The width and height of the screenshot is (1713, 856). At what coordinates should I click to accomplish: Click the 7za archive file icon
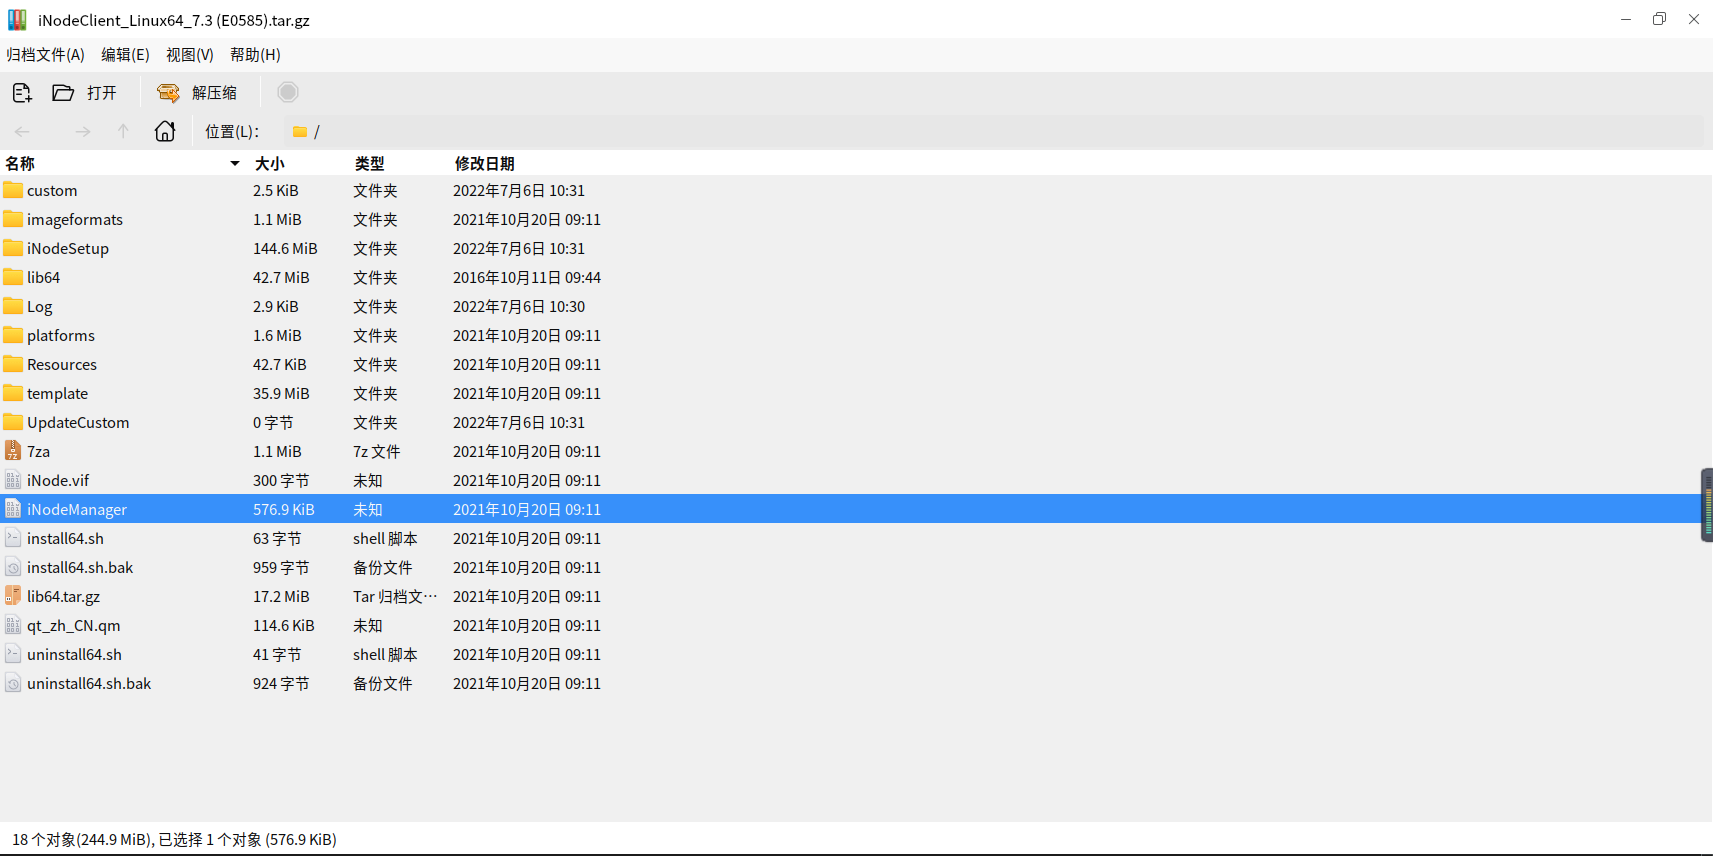click(13, 451)
